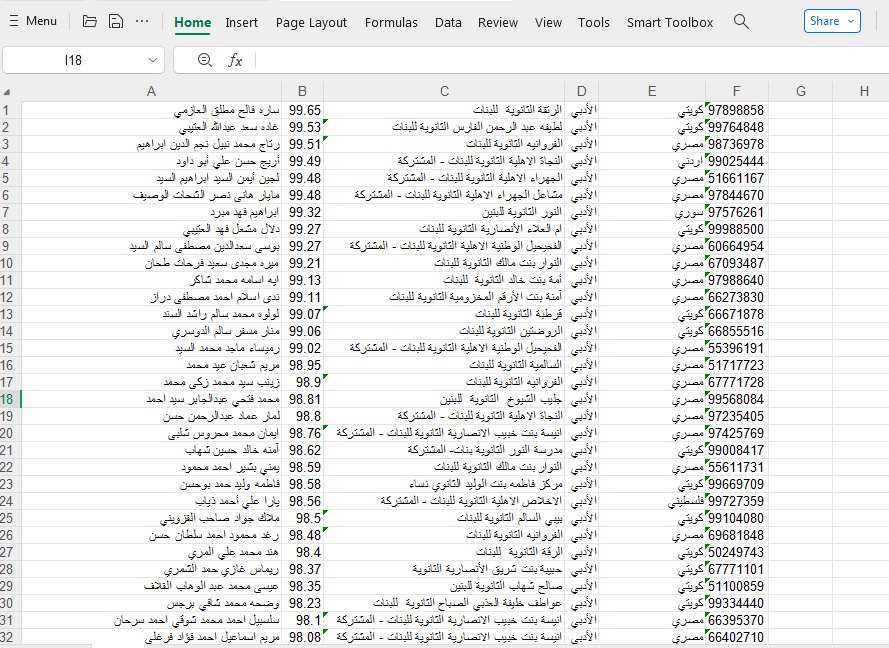Click the zoom lens icon by formula bar

(205, 60)
